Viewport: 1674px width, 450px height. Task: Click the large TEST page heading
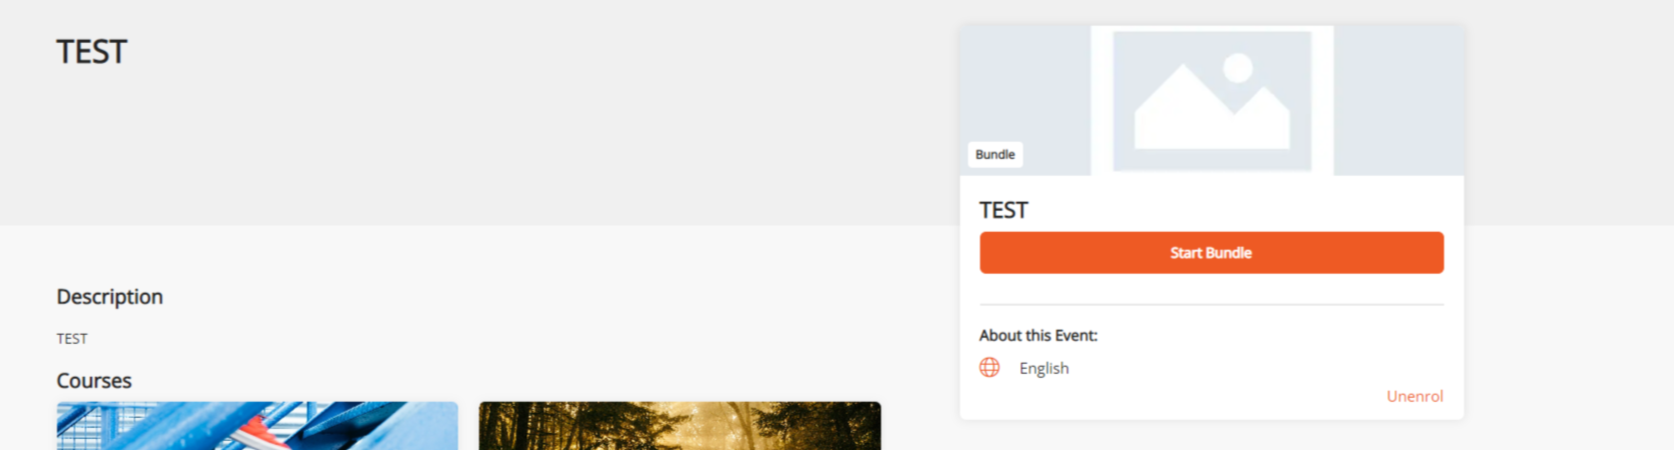click(92, 52)
